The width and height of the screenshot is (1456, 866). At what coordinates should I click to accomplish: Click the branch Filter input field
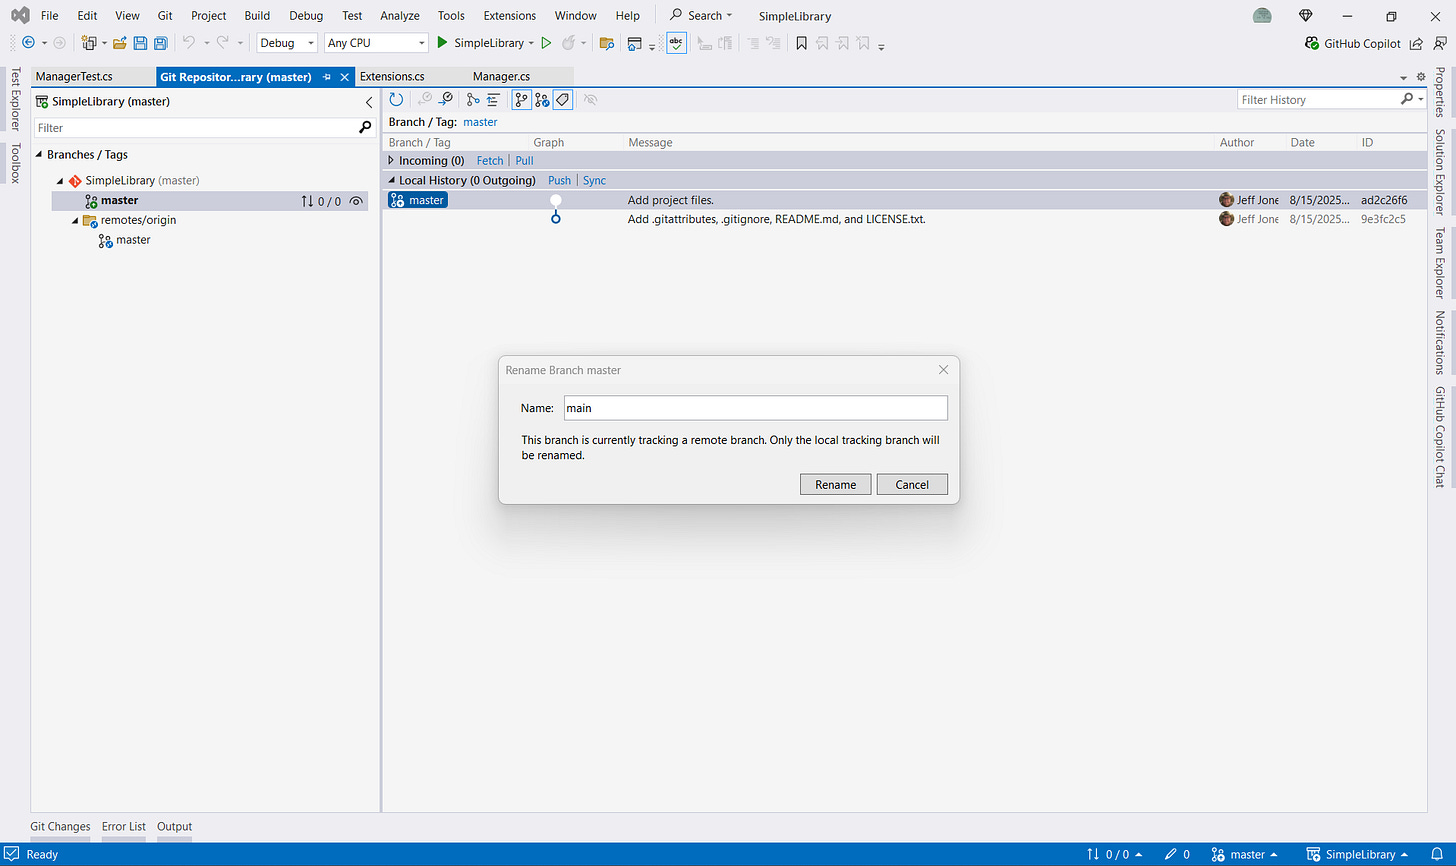tap(195, 128)
